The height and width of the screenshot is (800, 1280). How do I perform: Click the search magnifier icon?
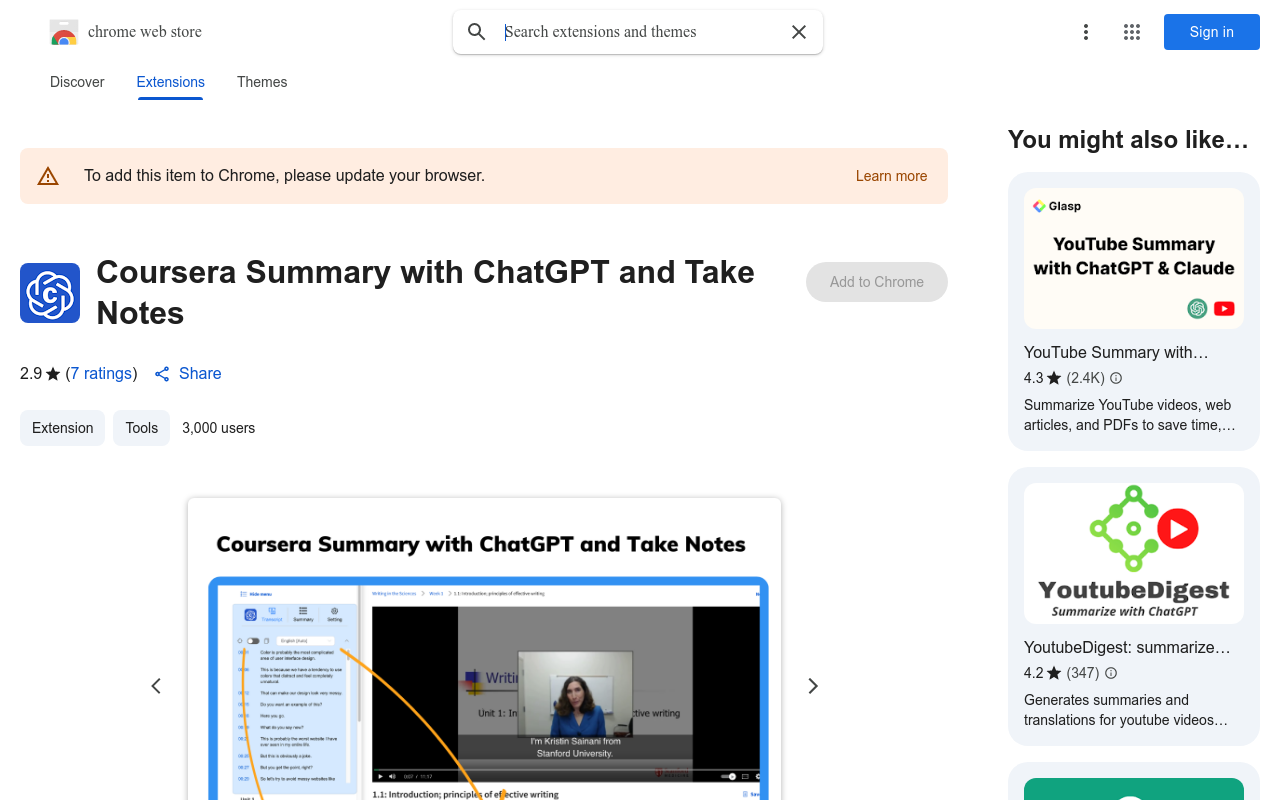click(x=476, y=32)
